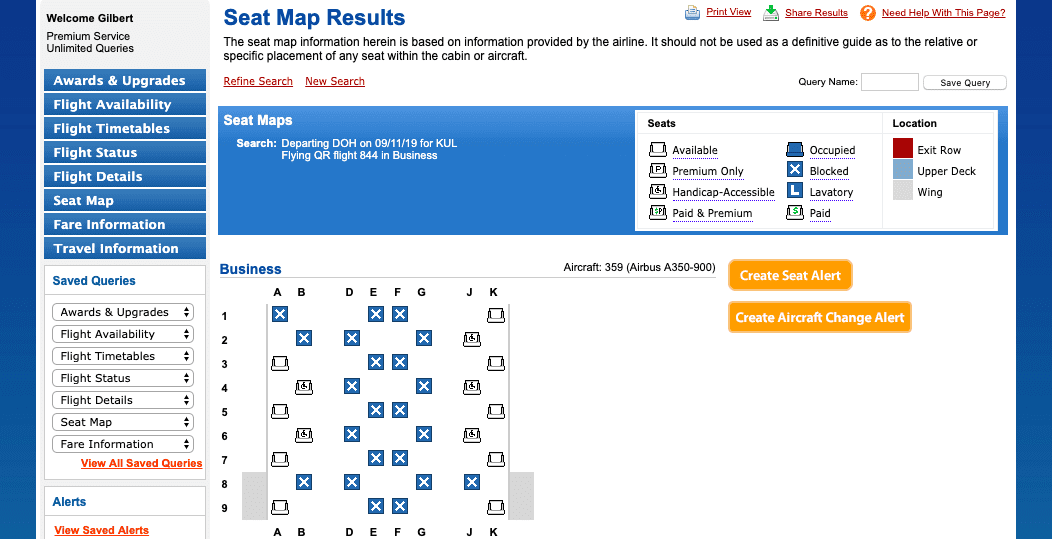This screenshot has width=1052, height=539.
Task: Select handicap-accessible seat 4B
Action: pyautogui.click(x=304, y=387)
